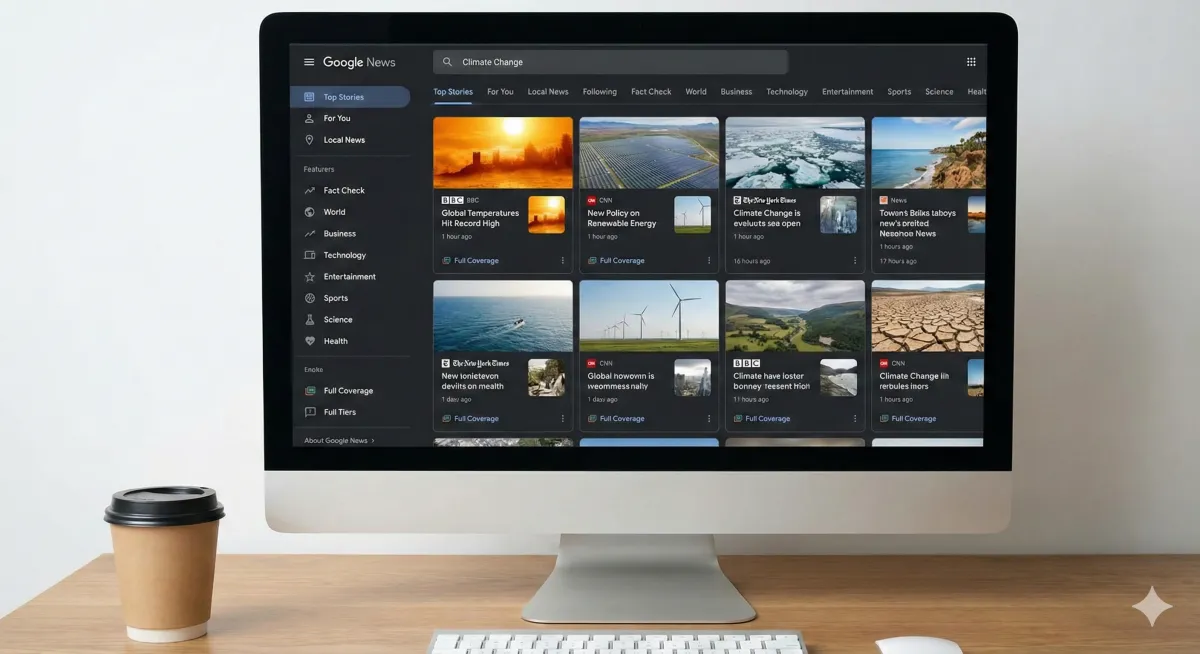Viewport: 1200px width, 654px height.
Task: Open the orange sunset city image
Action: [503, 153]
